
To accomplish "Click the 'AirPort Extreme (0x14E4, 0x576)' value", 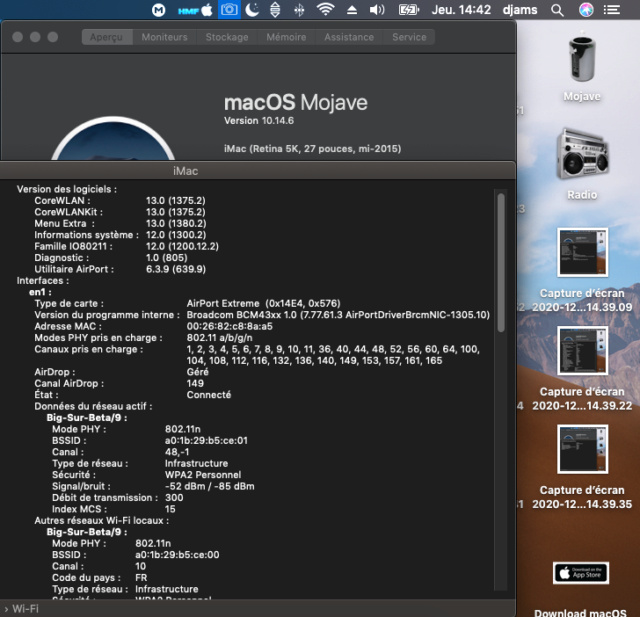I will 263,304.
